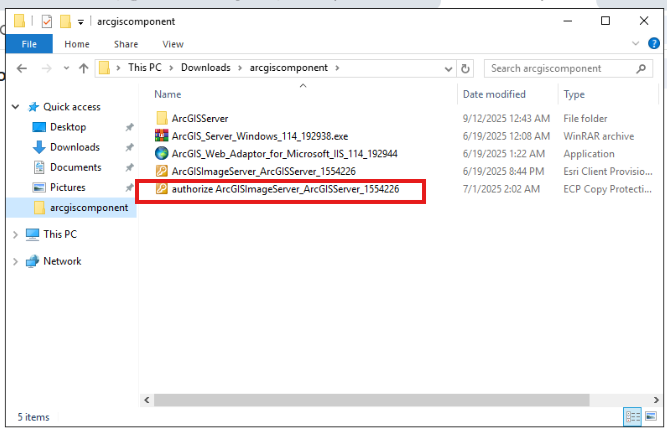Open the View ribbon tab
Screen dimensions: 667x430
pyautogui.click(x=173, y=44)
